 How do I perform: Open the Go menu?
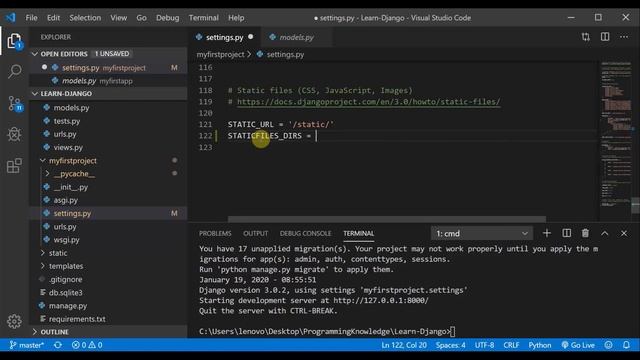tap(141, 18)
